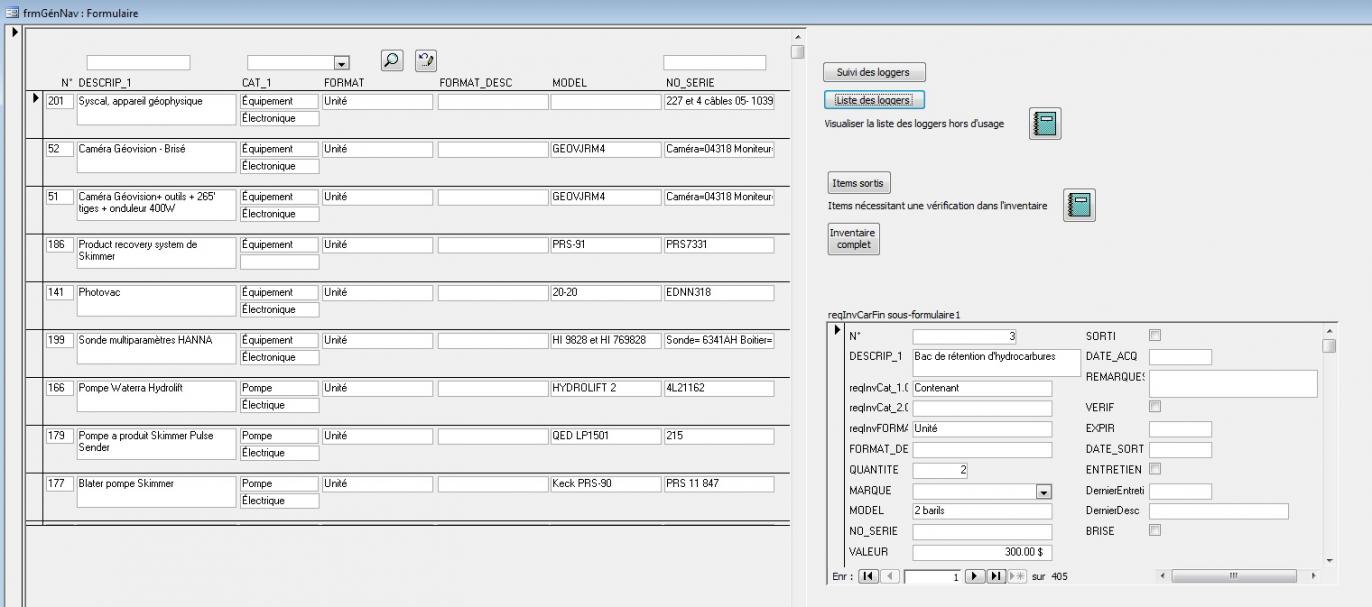
Task: Open the CAT_1 filter dropdown
Action: click(342, 62)
